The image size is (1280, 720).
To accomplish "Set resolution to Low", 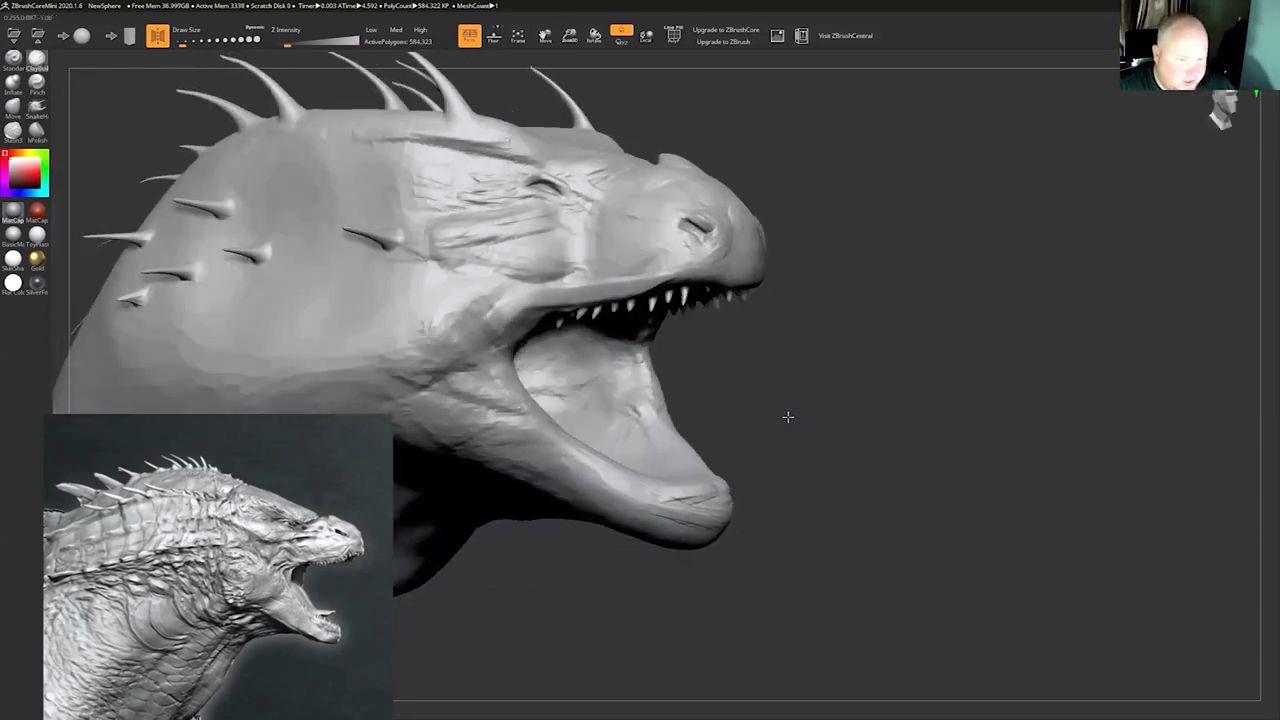I will [371, 30].
